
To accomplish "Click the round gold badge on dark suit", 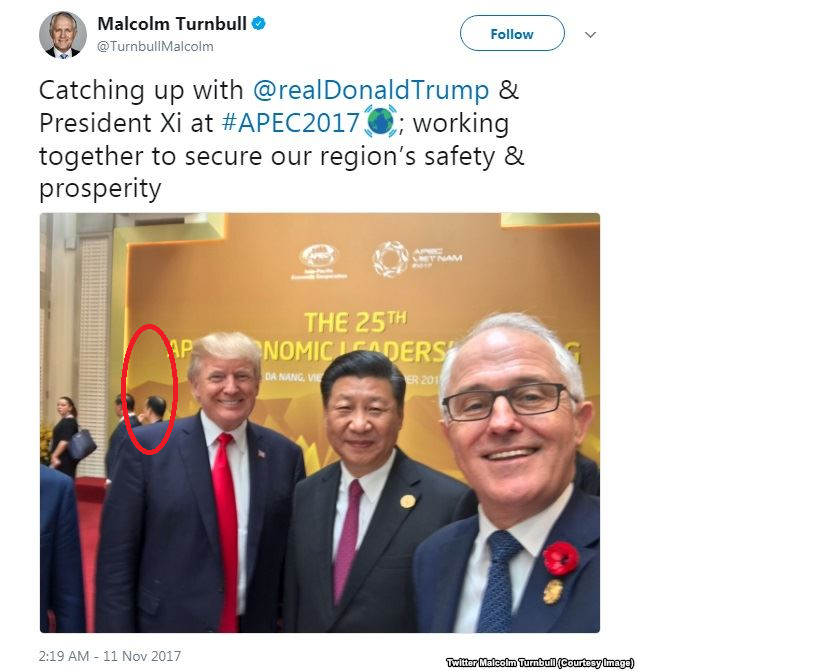I will (407, 502).
